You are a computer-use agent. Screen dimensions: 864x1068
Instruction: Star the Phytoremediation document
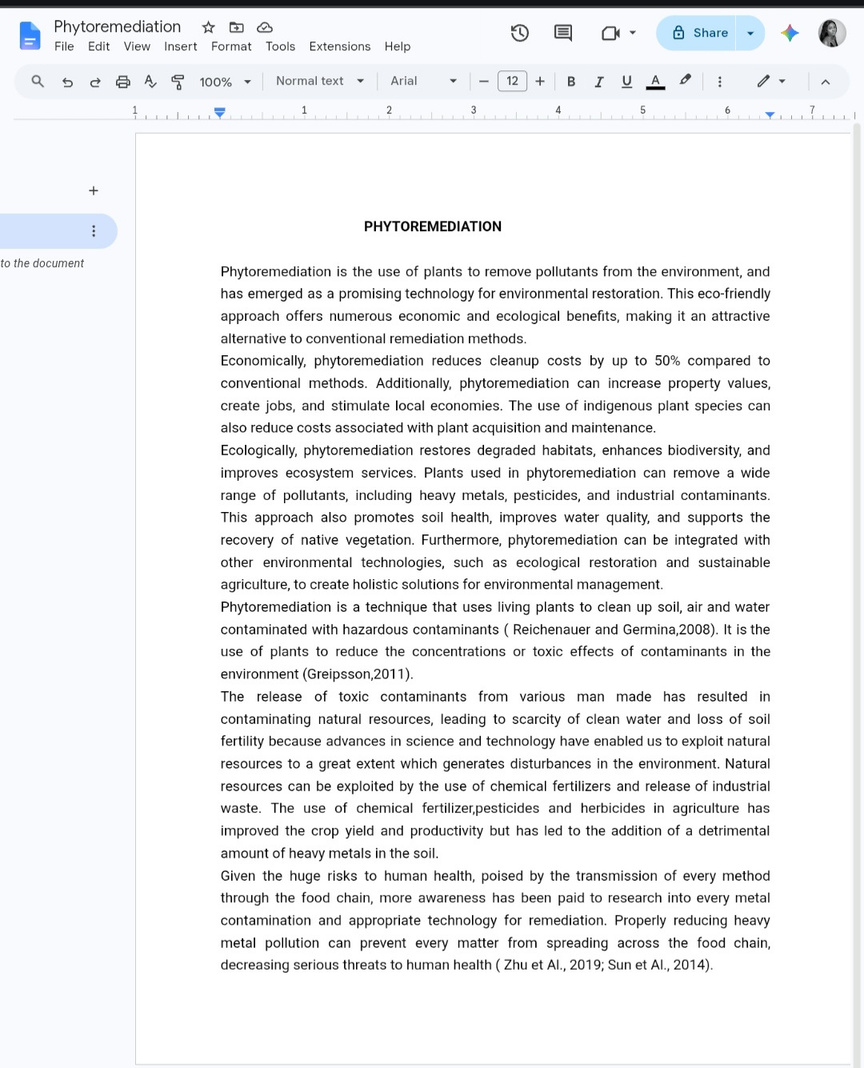point(209,27)
